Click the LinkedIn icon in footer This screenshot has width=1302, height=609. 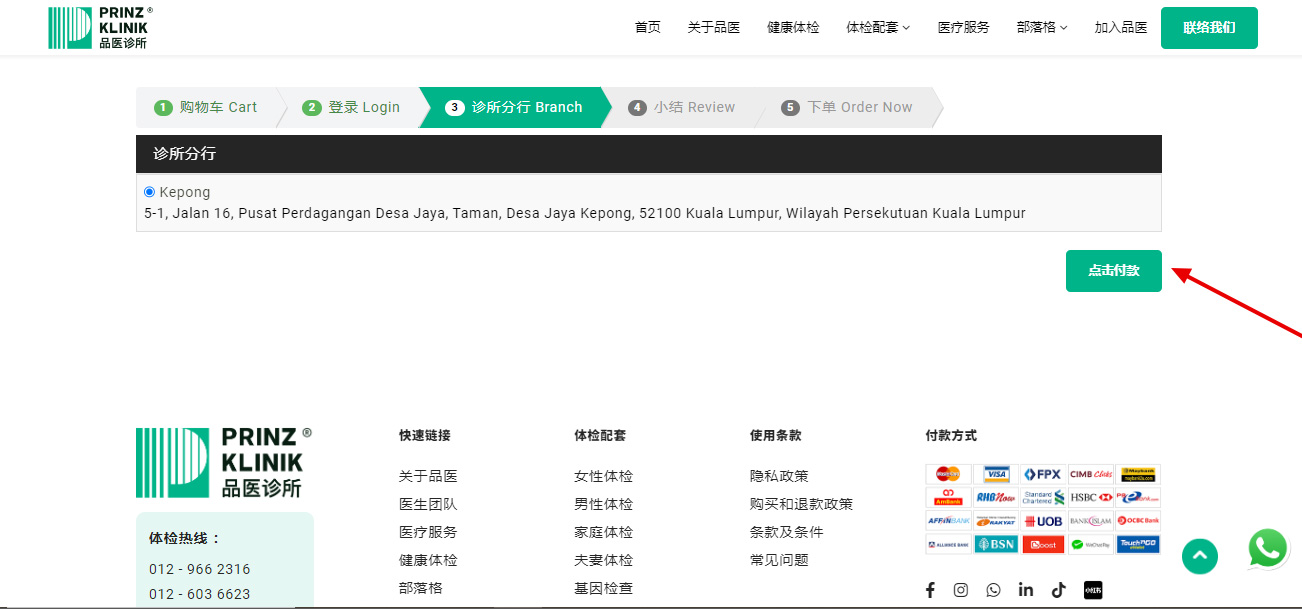(1026, 590)
